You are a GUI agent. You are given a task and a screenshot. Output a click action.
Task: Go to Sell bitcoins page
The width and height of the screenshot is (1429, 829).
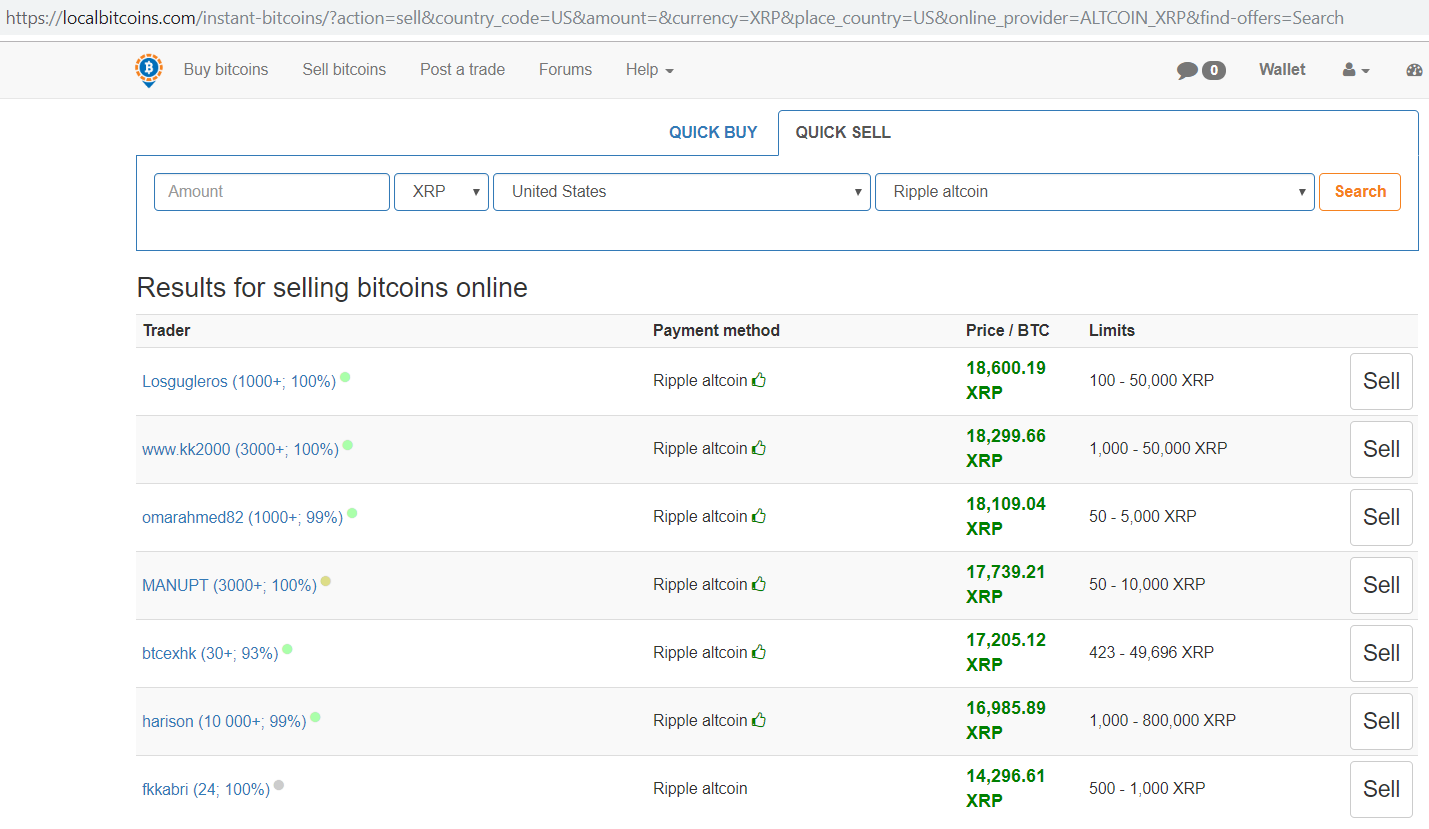pyautogui.click(x=344, y=70)
